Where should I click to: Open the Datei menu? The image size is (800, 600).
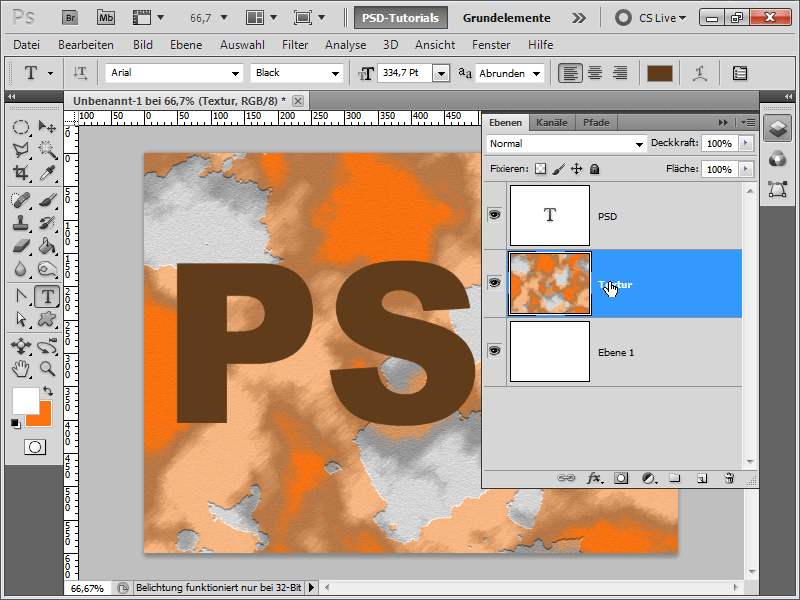coord(27,45)
